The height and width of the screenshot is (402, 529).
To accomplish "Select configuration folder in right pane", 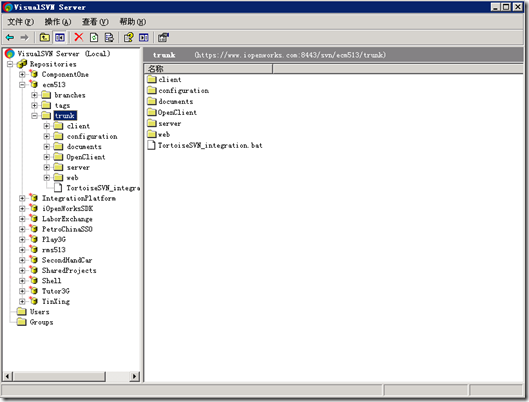I will pos(184,91).
